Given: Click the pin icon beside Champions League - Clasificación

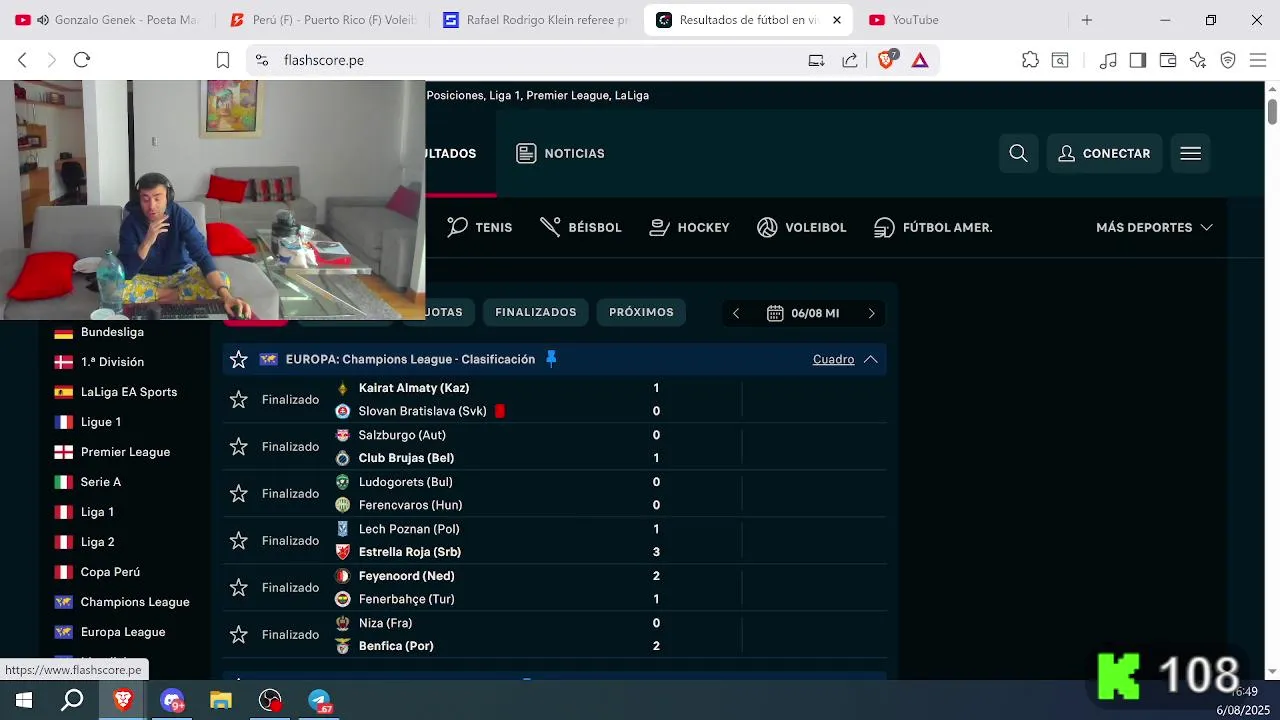Looking at the screenshot, I should 551,359.
